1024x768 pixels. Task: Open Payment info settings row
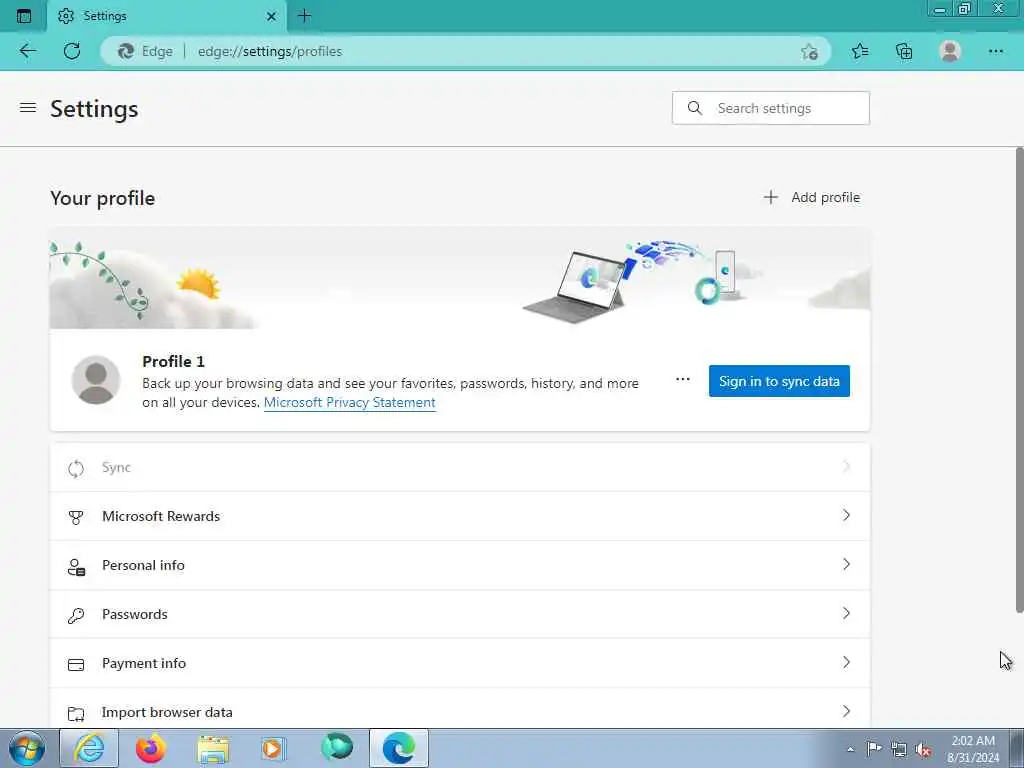pyautogui.click(x=460, y=663)
